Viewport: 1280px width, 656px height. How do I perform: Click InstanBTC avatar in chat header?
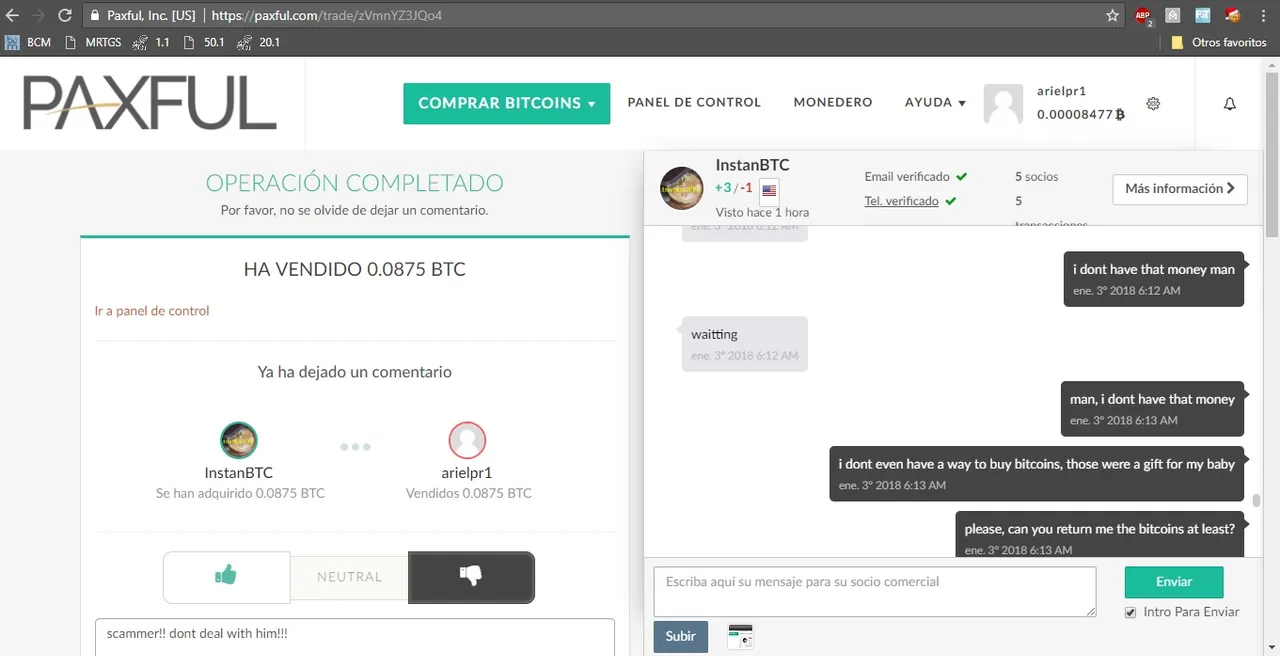pos(682,188)
